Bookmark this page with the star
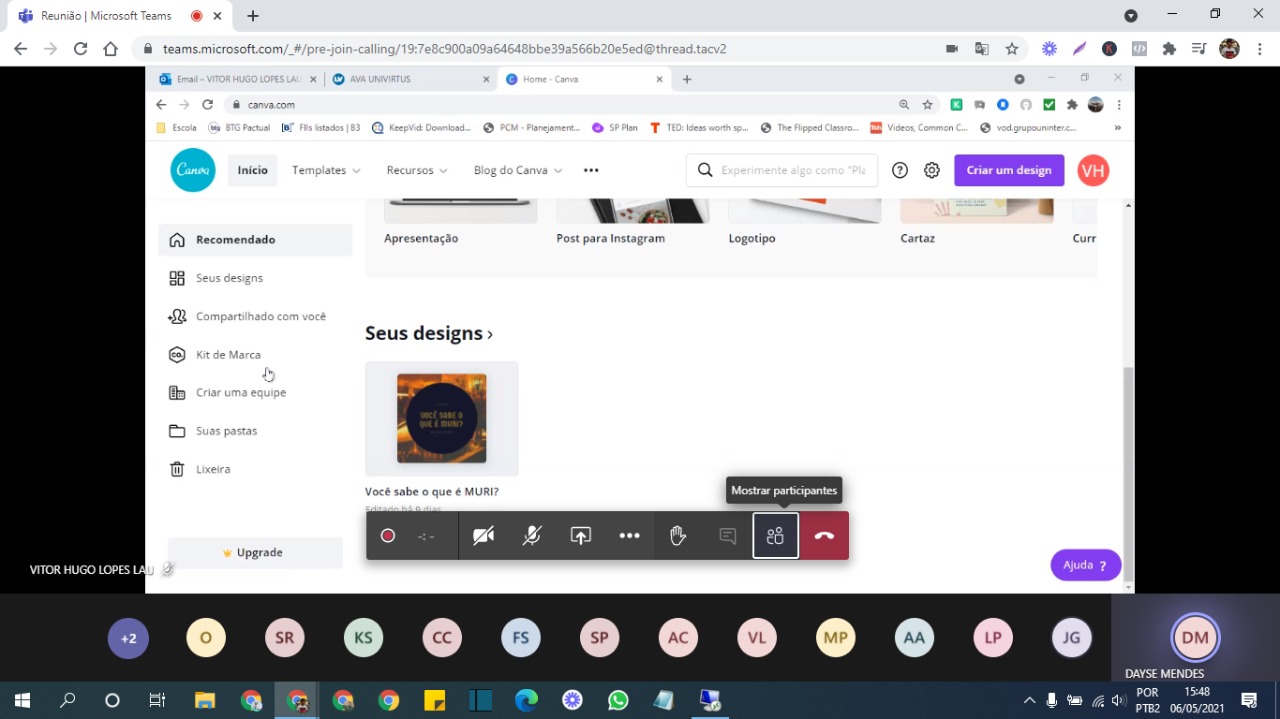Viewport: 1280px width, 719px height. [1012, 49]
